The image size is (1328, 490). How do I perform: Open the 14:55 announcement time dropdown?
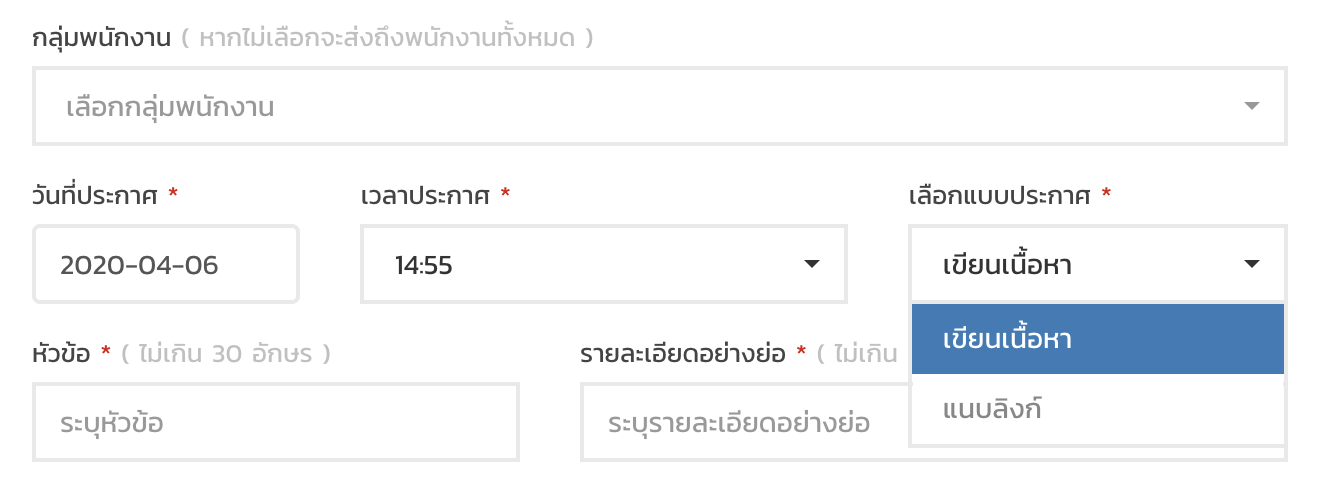coord(604,264)
